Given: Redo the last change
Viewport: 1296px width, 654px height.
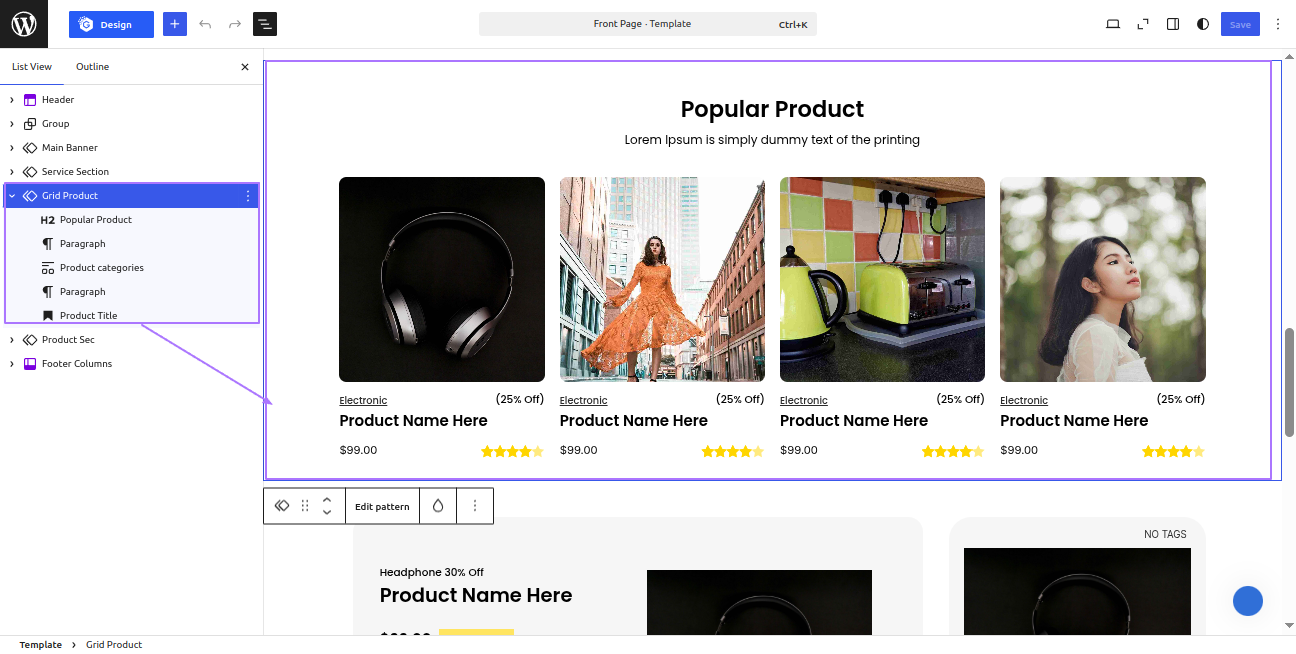Looking at the screenshot, I should pyautogui.click(x=235, y=24).
